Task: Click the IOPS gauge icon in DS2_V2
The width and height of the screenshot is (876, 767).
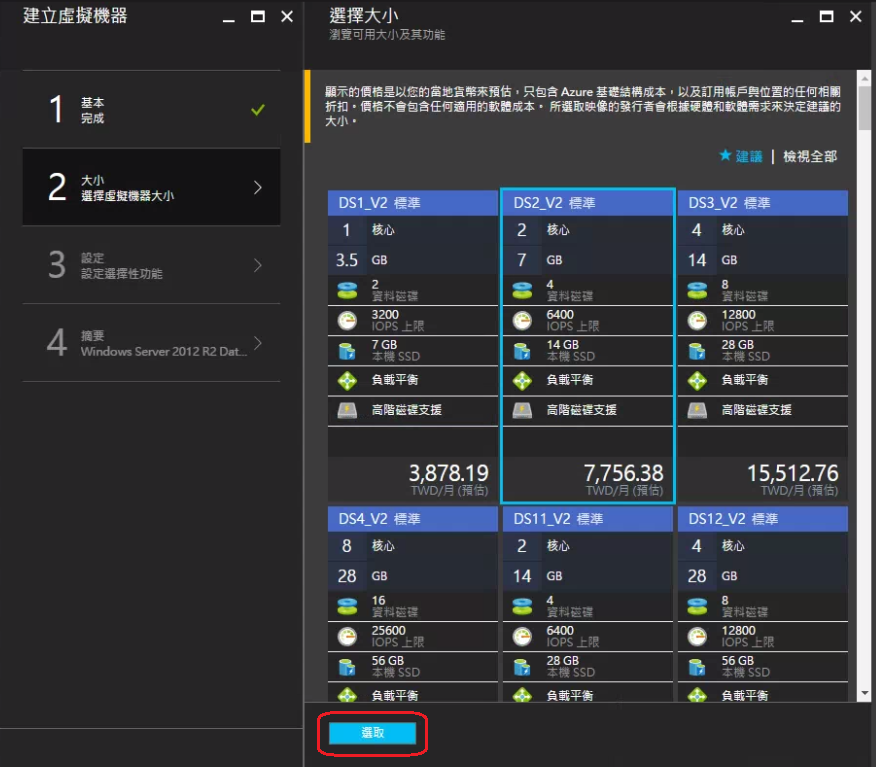Action: click(522, 321)
